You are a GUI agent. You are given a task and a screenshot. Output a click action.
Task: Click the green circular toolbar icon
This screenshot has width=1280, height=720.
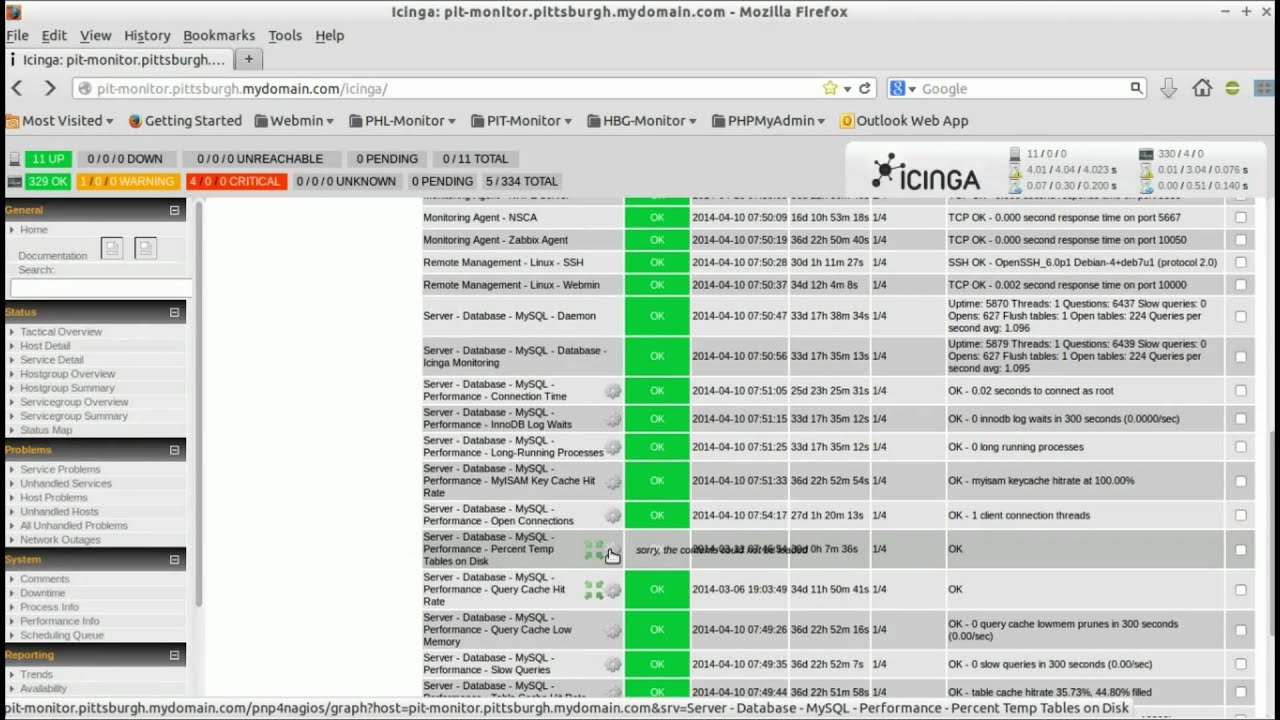point(1232,88)
